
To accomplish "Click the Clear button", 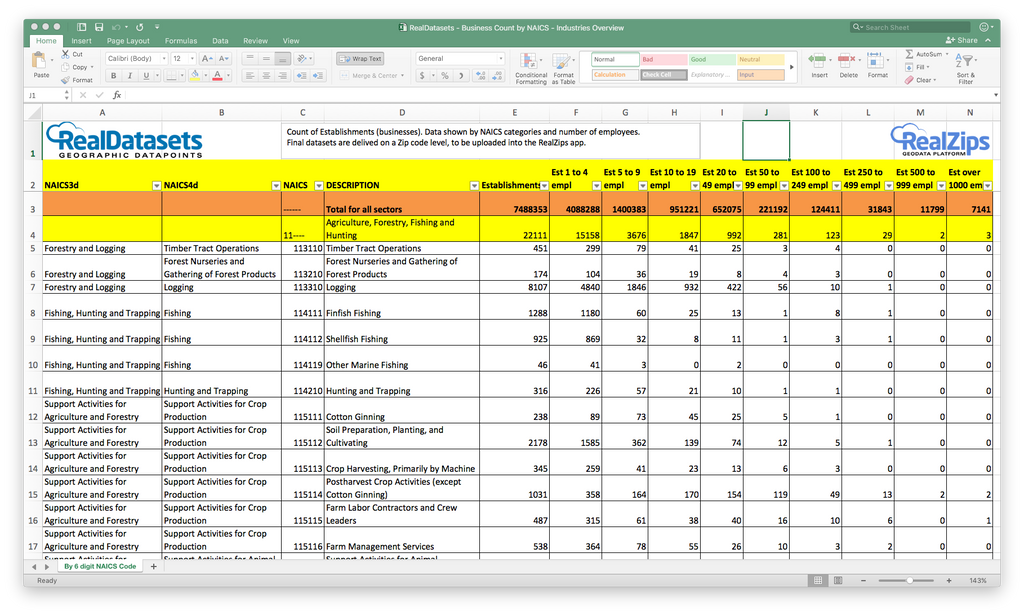I will (920, 80).
